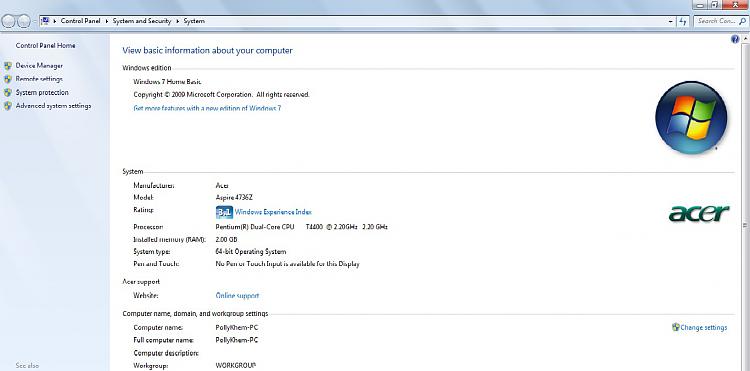
Task: Click the Copyright 2009 Microsoft Corporation text
Action: pos(221,95)
